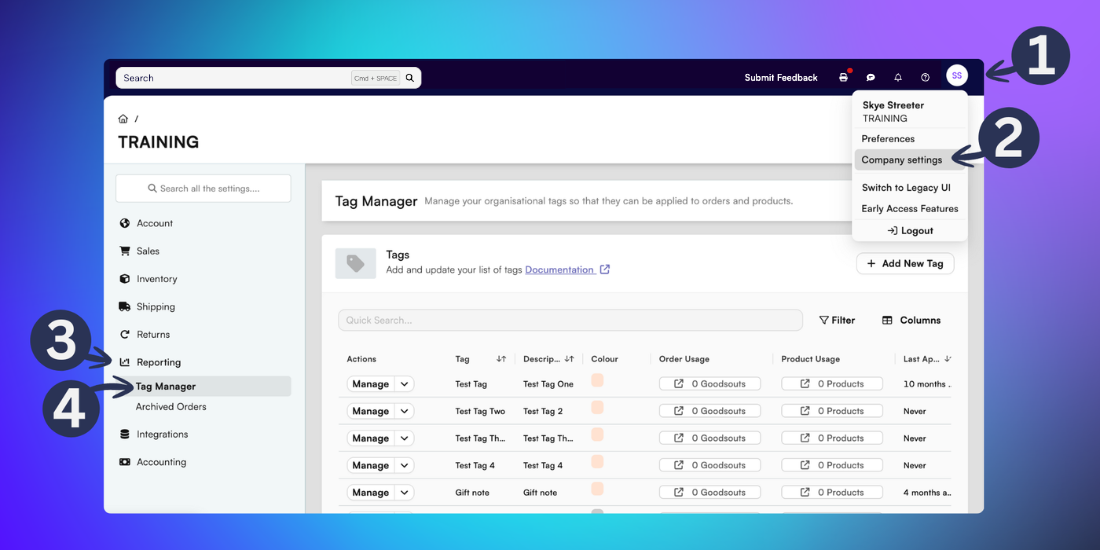Open Early Access Features

point(909,208)
